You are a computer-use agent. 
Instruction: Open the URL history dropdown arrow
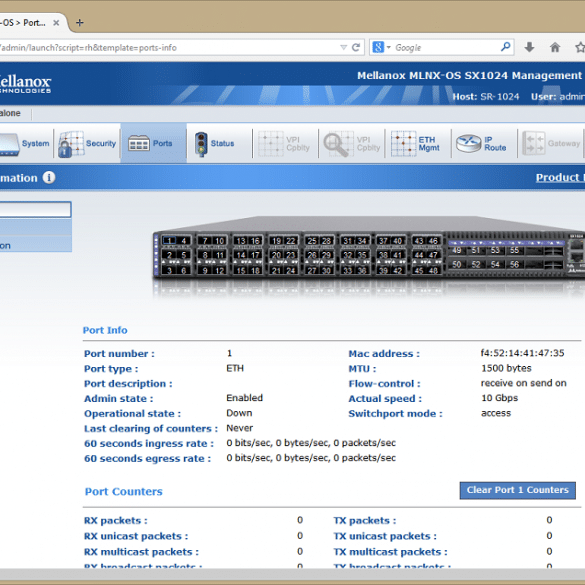point(344,47)
